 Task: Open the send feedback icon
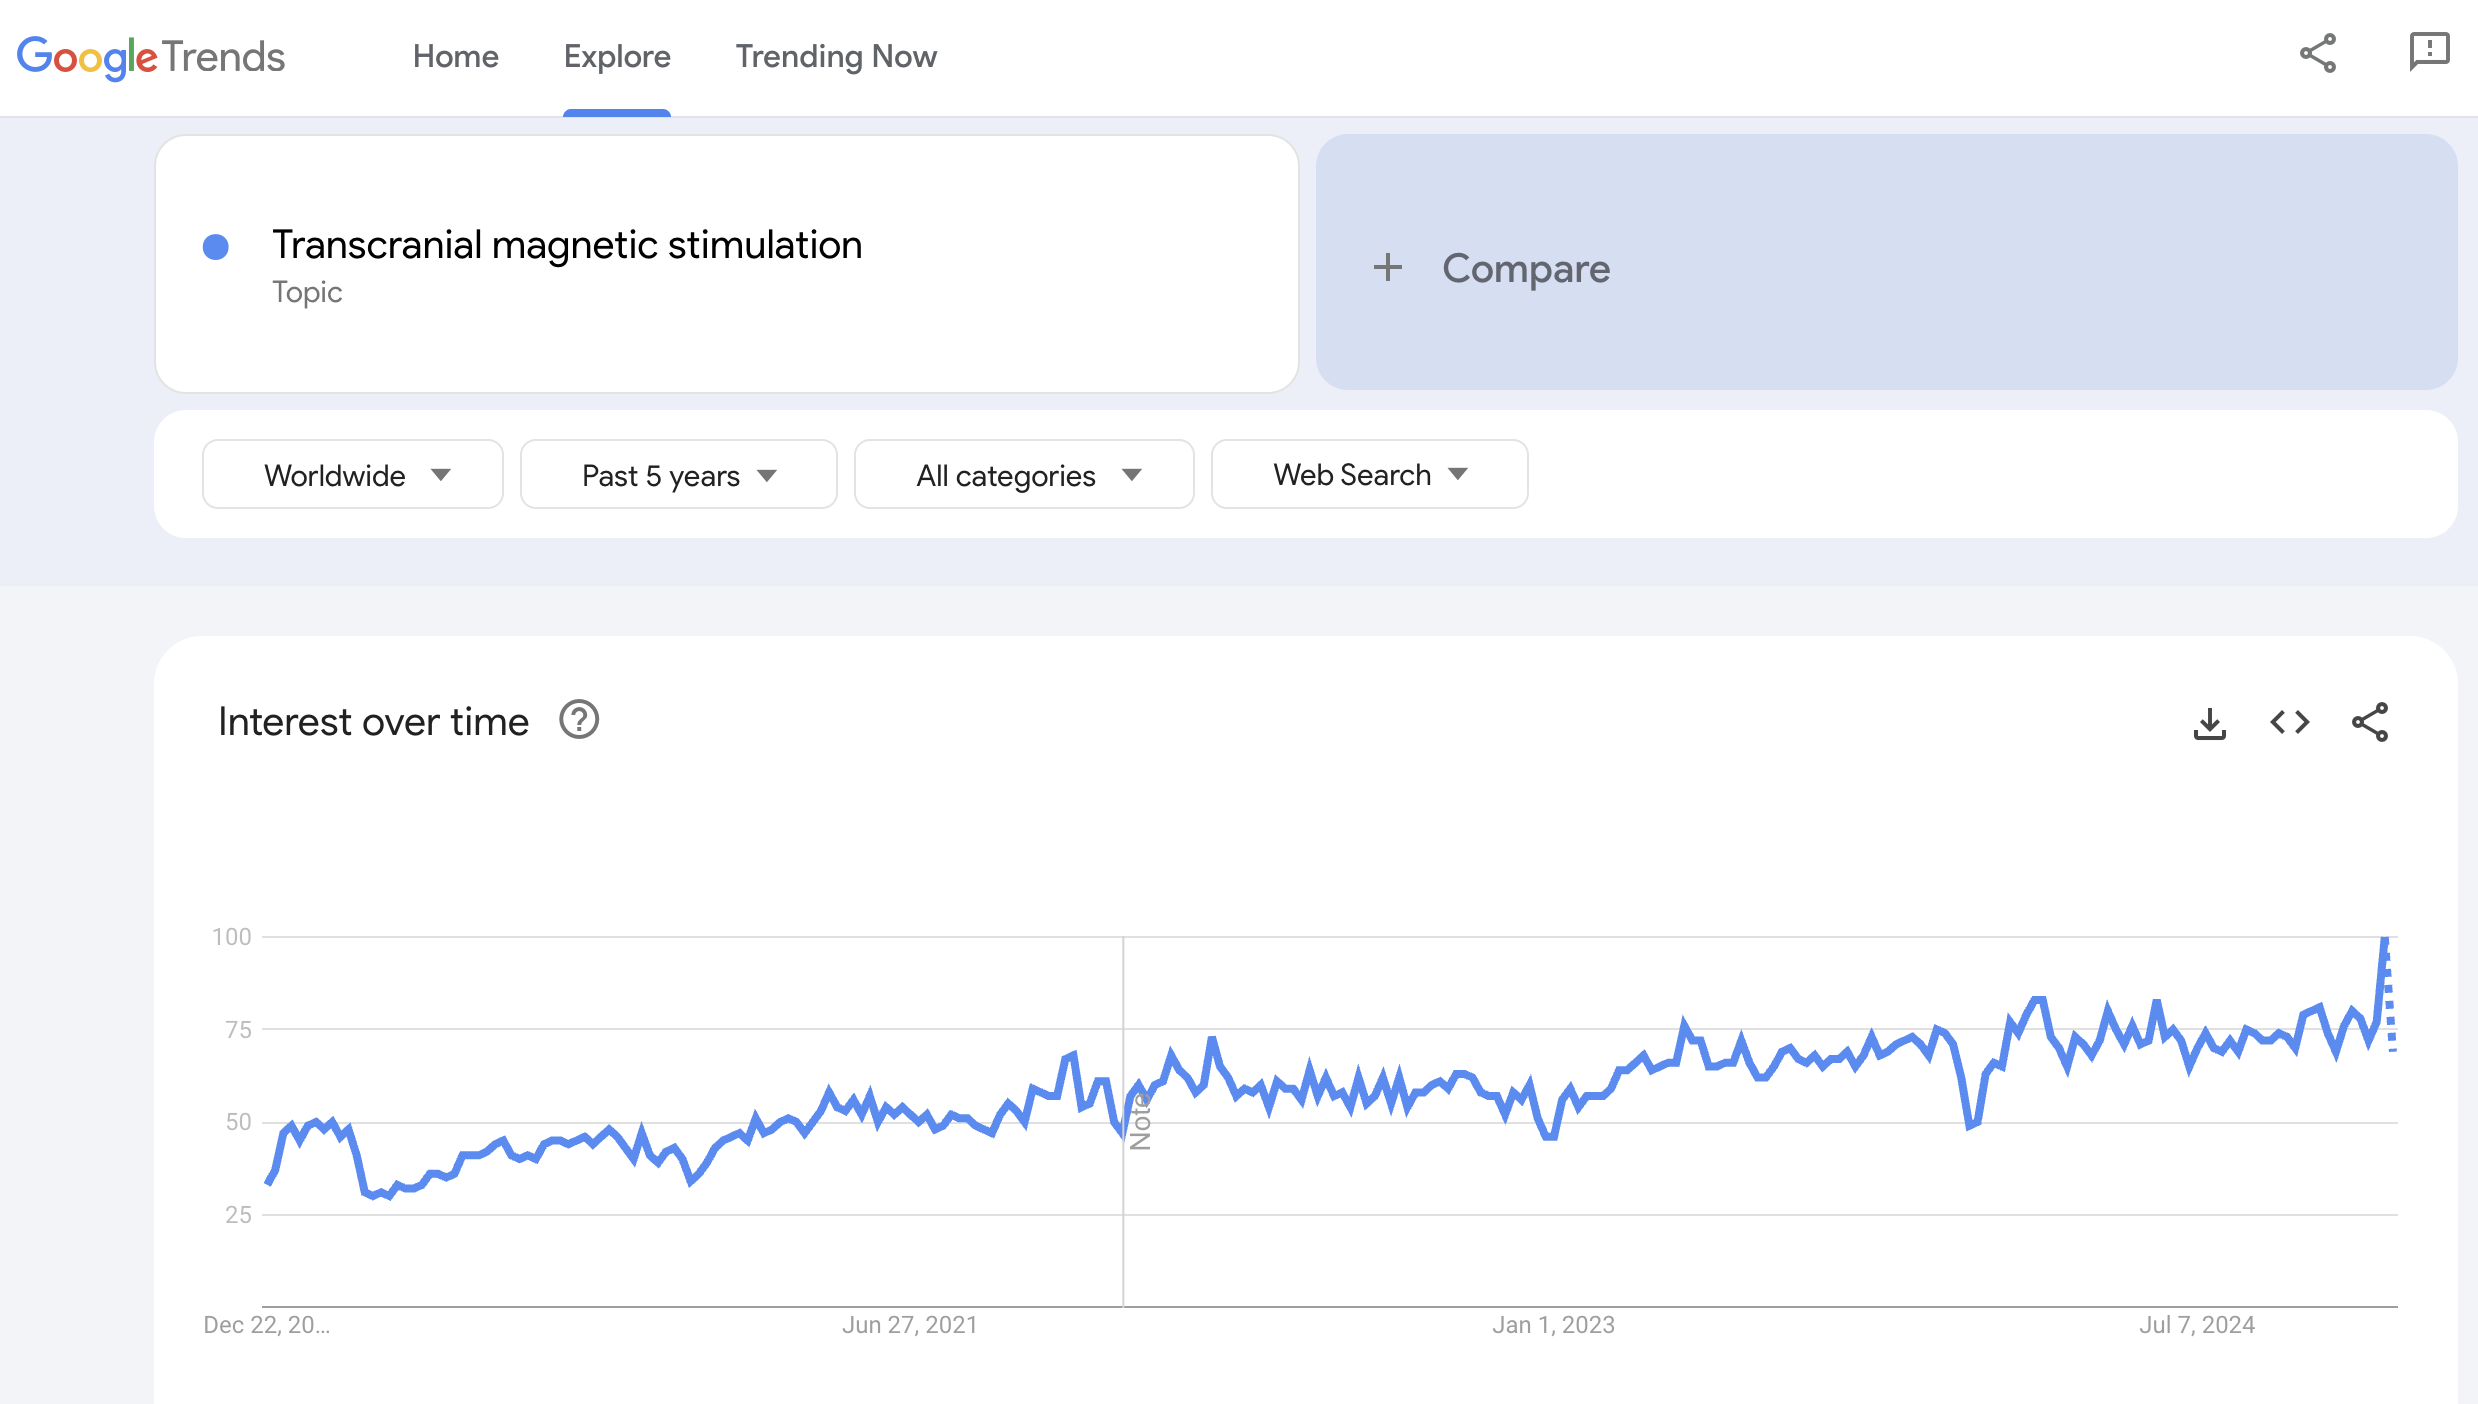2428,52
